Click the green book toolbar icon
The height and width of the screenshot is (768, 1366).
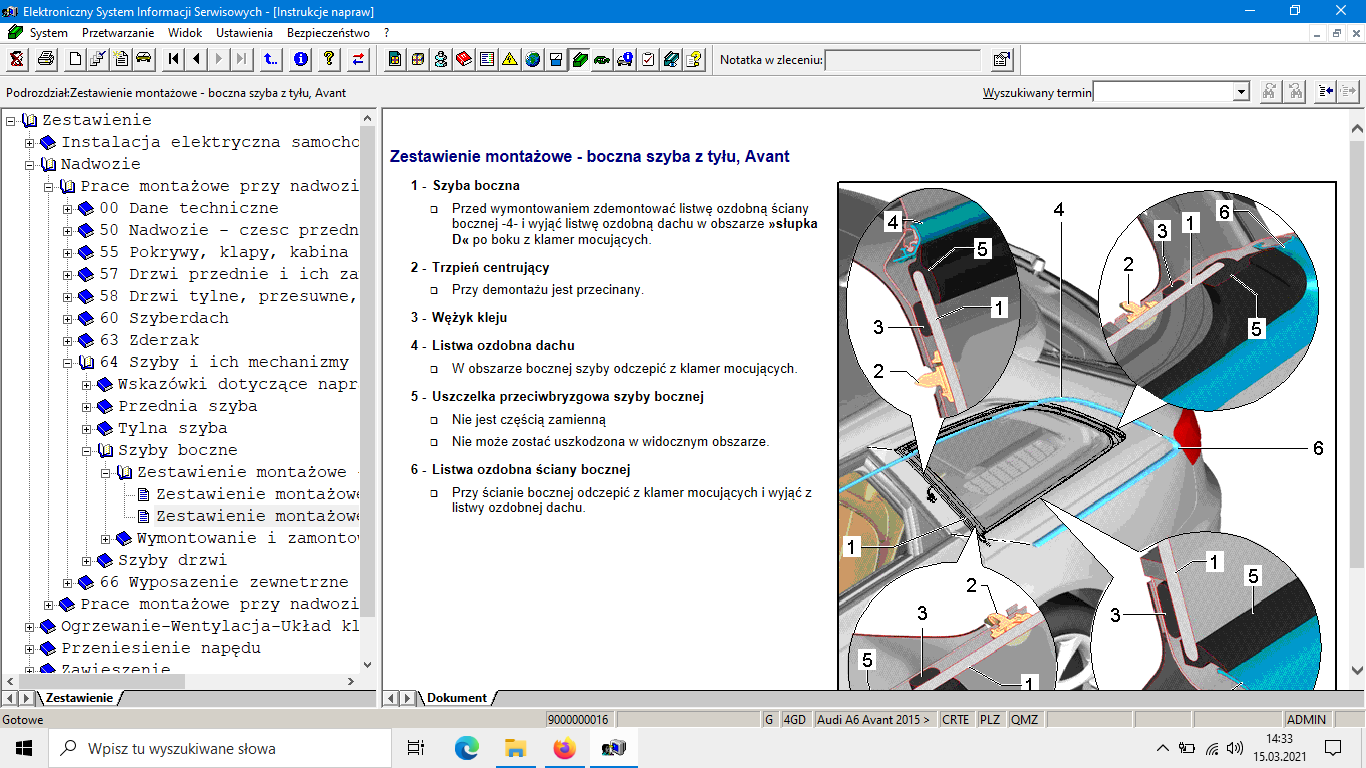coord(579,59)
